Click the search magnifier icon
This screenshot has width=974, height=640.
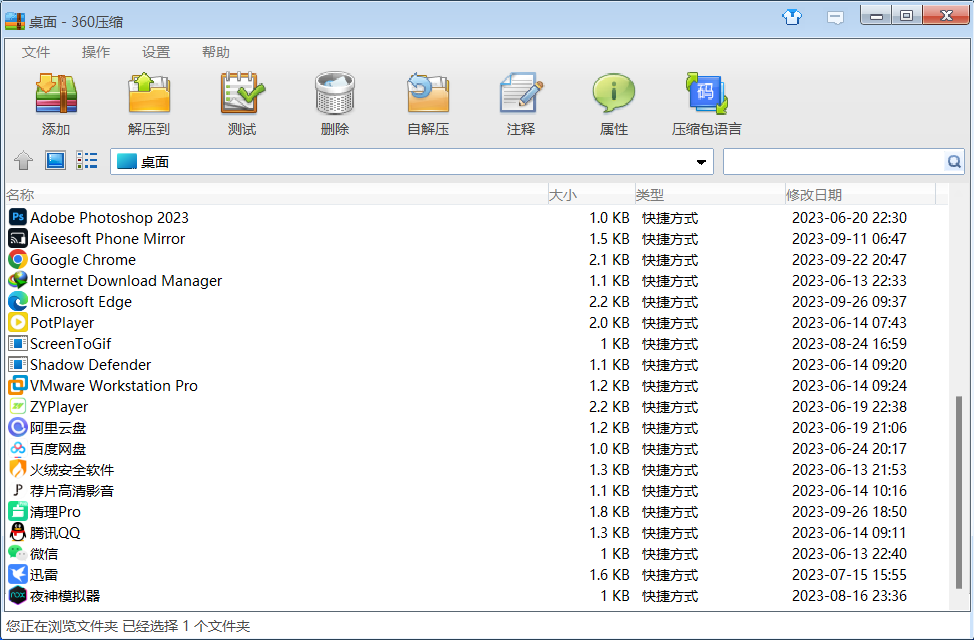[954, 162]
